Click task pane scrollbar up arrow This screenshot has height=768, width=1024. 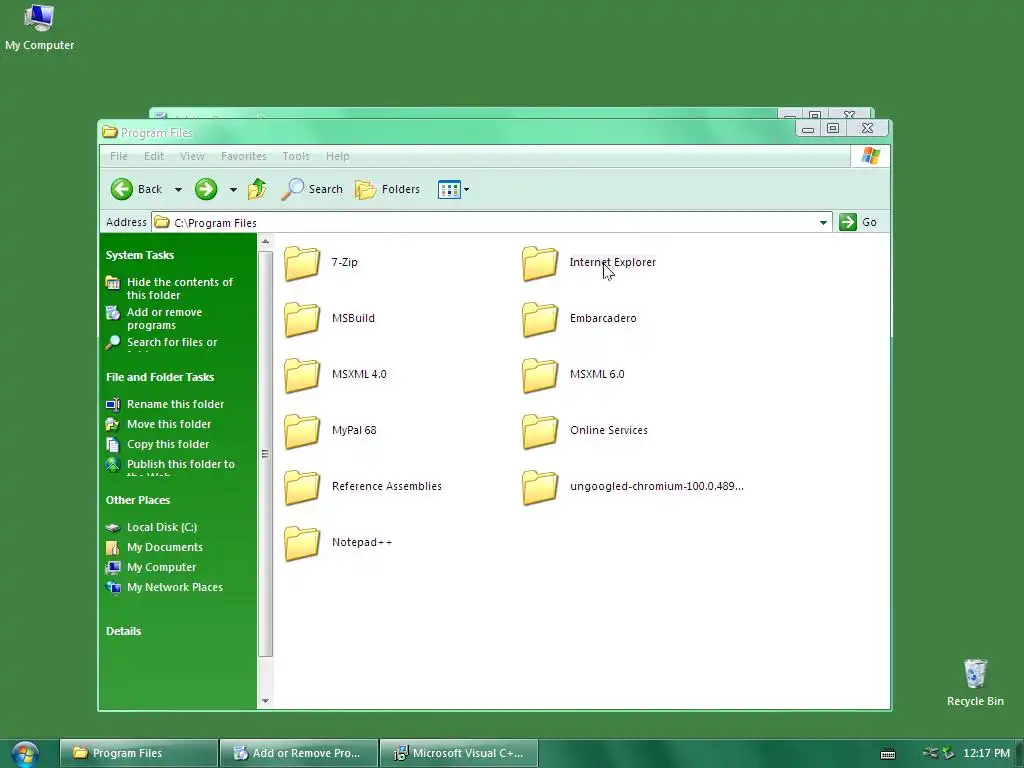pyautogui.click(x=265, y=242)
